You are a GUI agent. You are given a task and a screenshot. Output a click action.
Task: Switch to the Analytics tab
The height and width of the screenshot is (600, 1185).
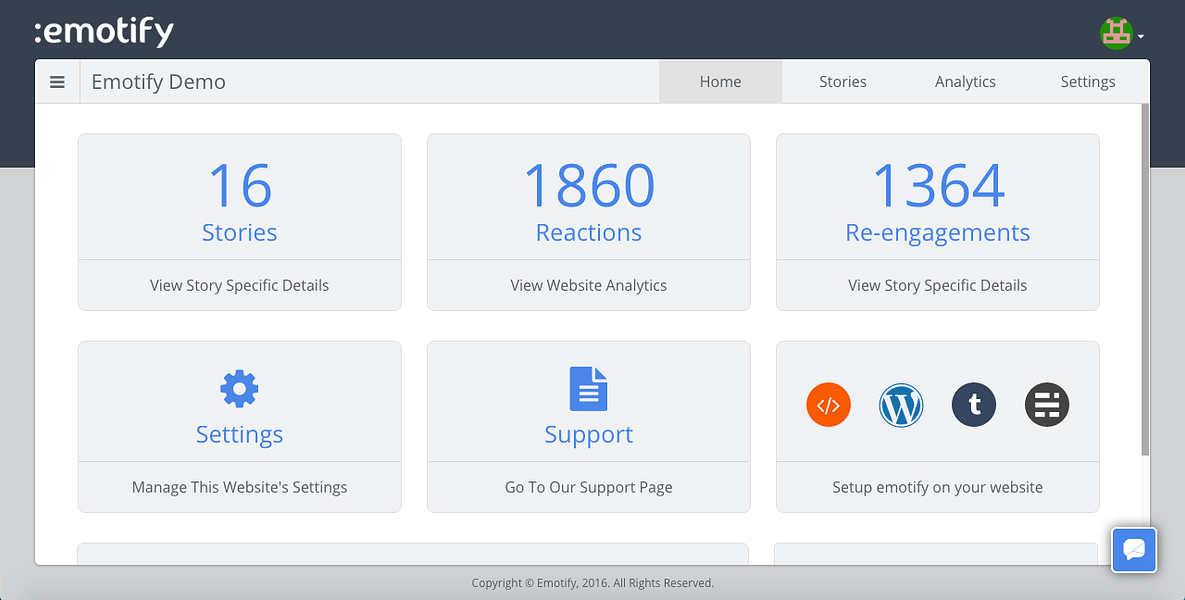(x=965, y=82)
